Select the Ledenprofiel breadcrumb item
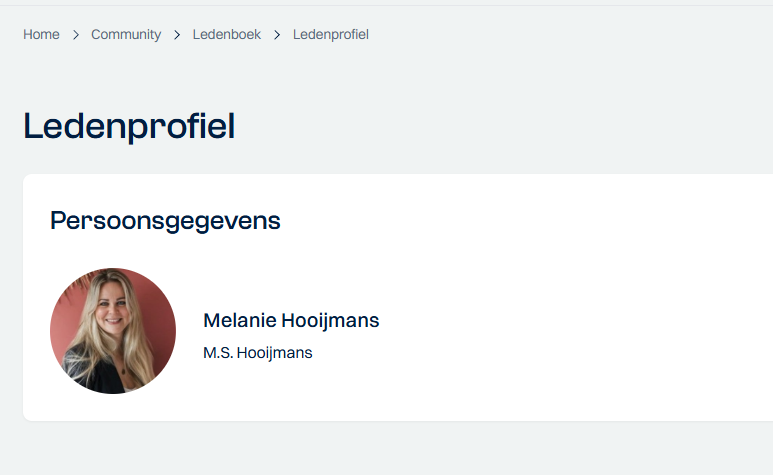773x475 pixels. coord(331,34)
